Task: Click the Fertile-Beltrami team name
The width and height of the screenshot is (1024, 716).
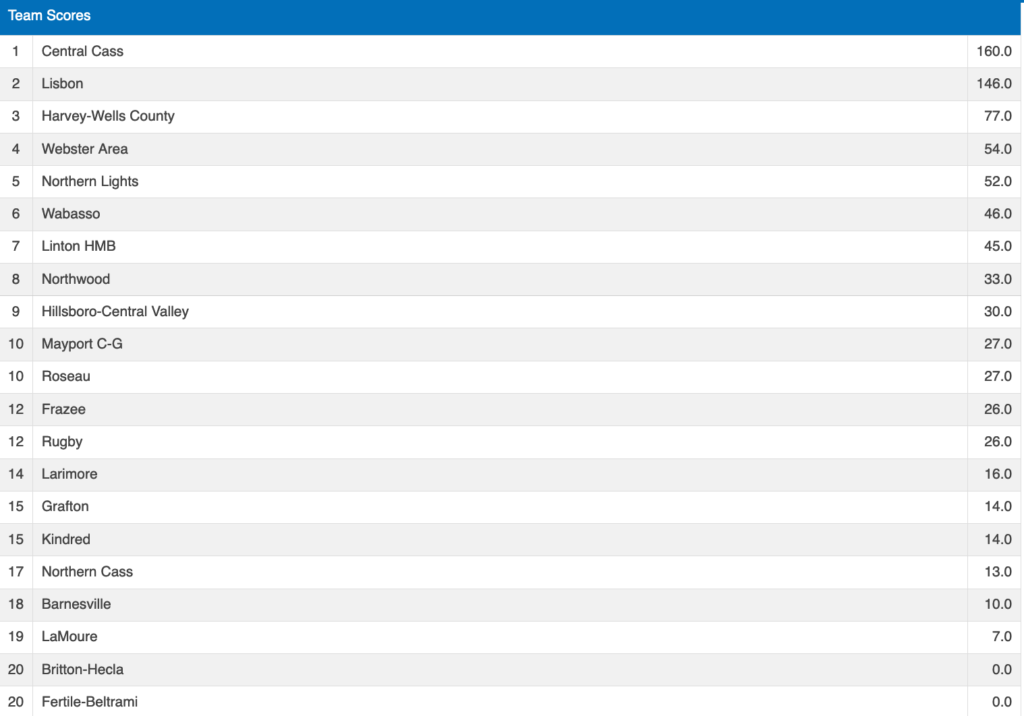Action: (x=90, y=702)
